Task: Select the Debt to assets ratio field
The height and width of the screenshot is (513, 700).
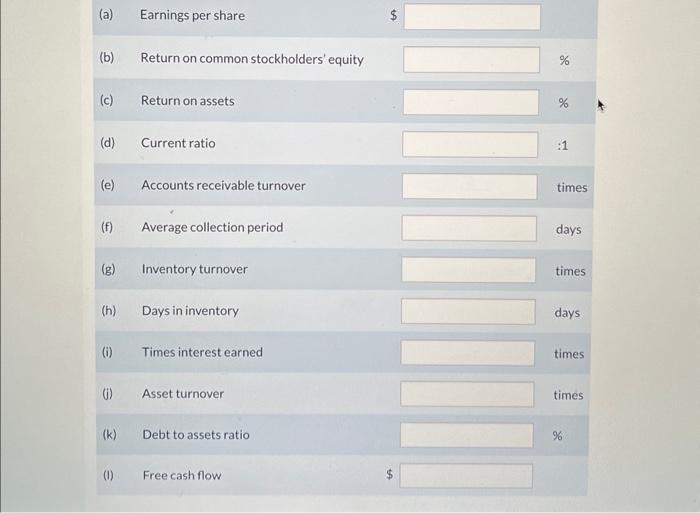Action: pyautogui.click(x=467, y=435)
